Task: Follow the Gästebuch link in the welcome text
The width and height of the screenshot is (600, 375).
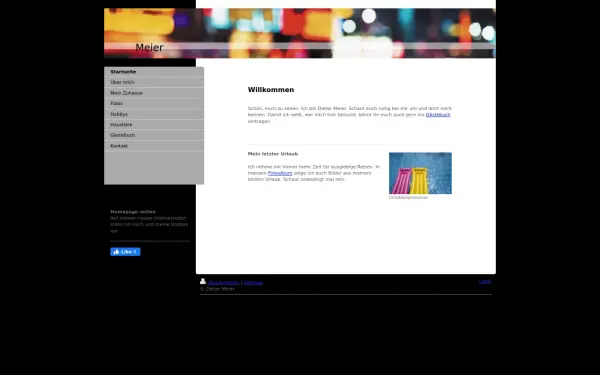Action: tap(438, 115)
